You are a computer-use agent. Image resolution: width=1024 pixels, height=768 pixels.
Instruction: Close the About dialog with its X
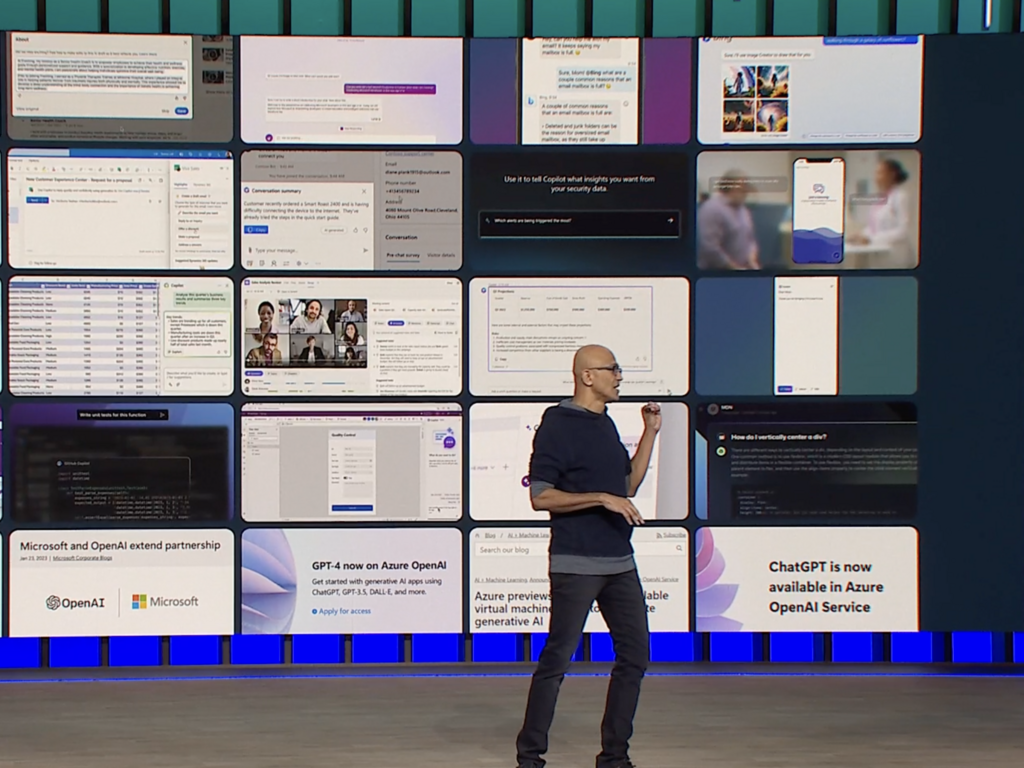click(185, 42)
